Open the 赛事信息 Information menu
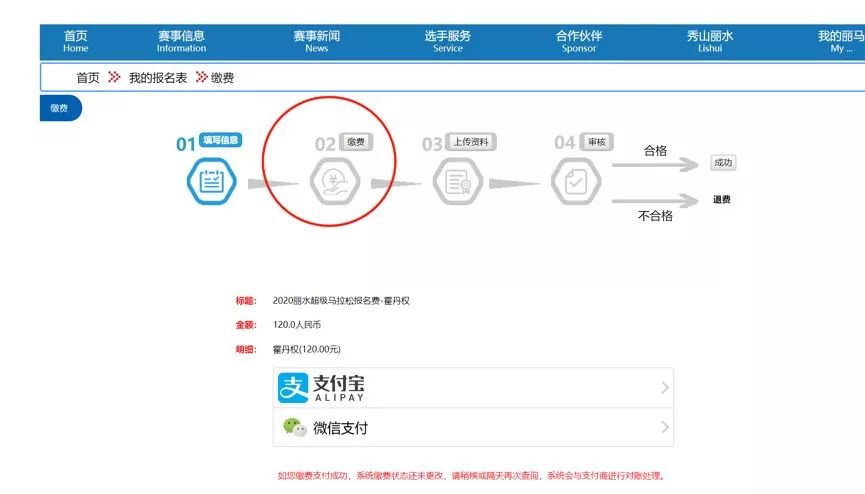The image size is (865, 494). pos(181,41)
